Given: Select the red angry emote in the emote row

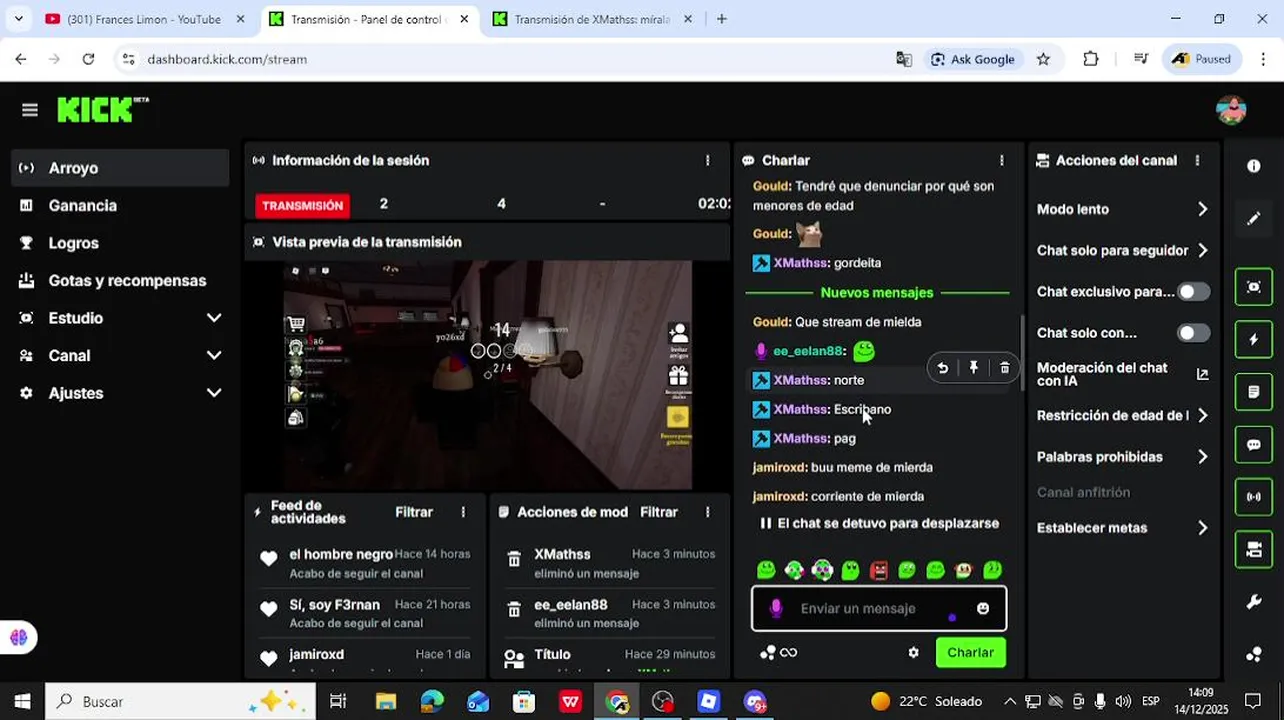Looking at the screenshot, I should coord(879,570).
